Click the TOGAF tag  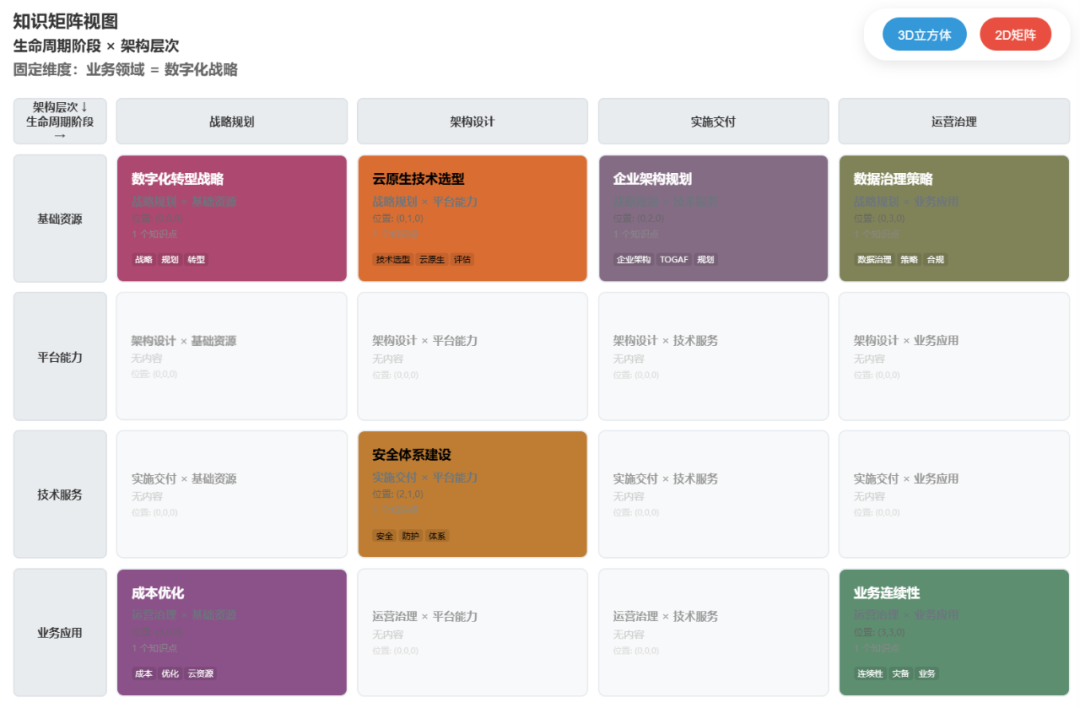674,260
